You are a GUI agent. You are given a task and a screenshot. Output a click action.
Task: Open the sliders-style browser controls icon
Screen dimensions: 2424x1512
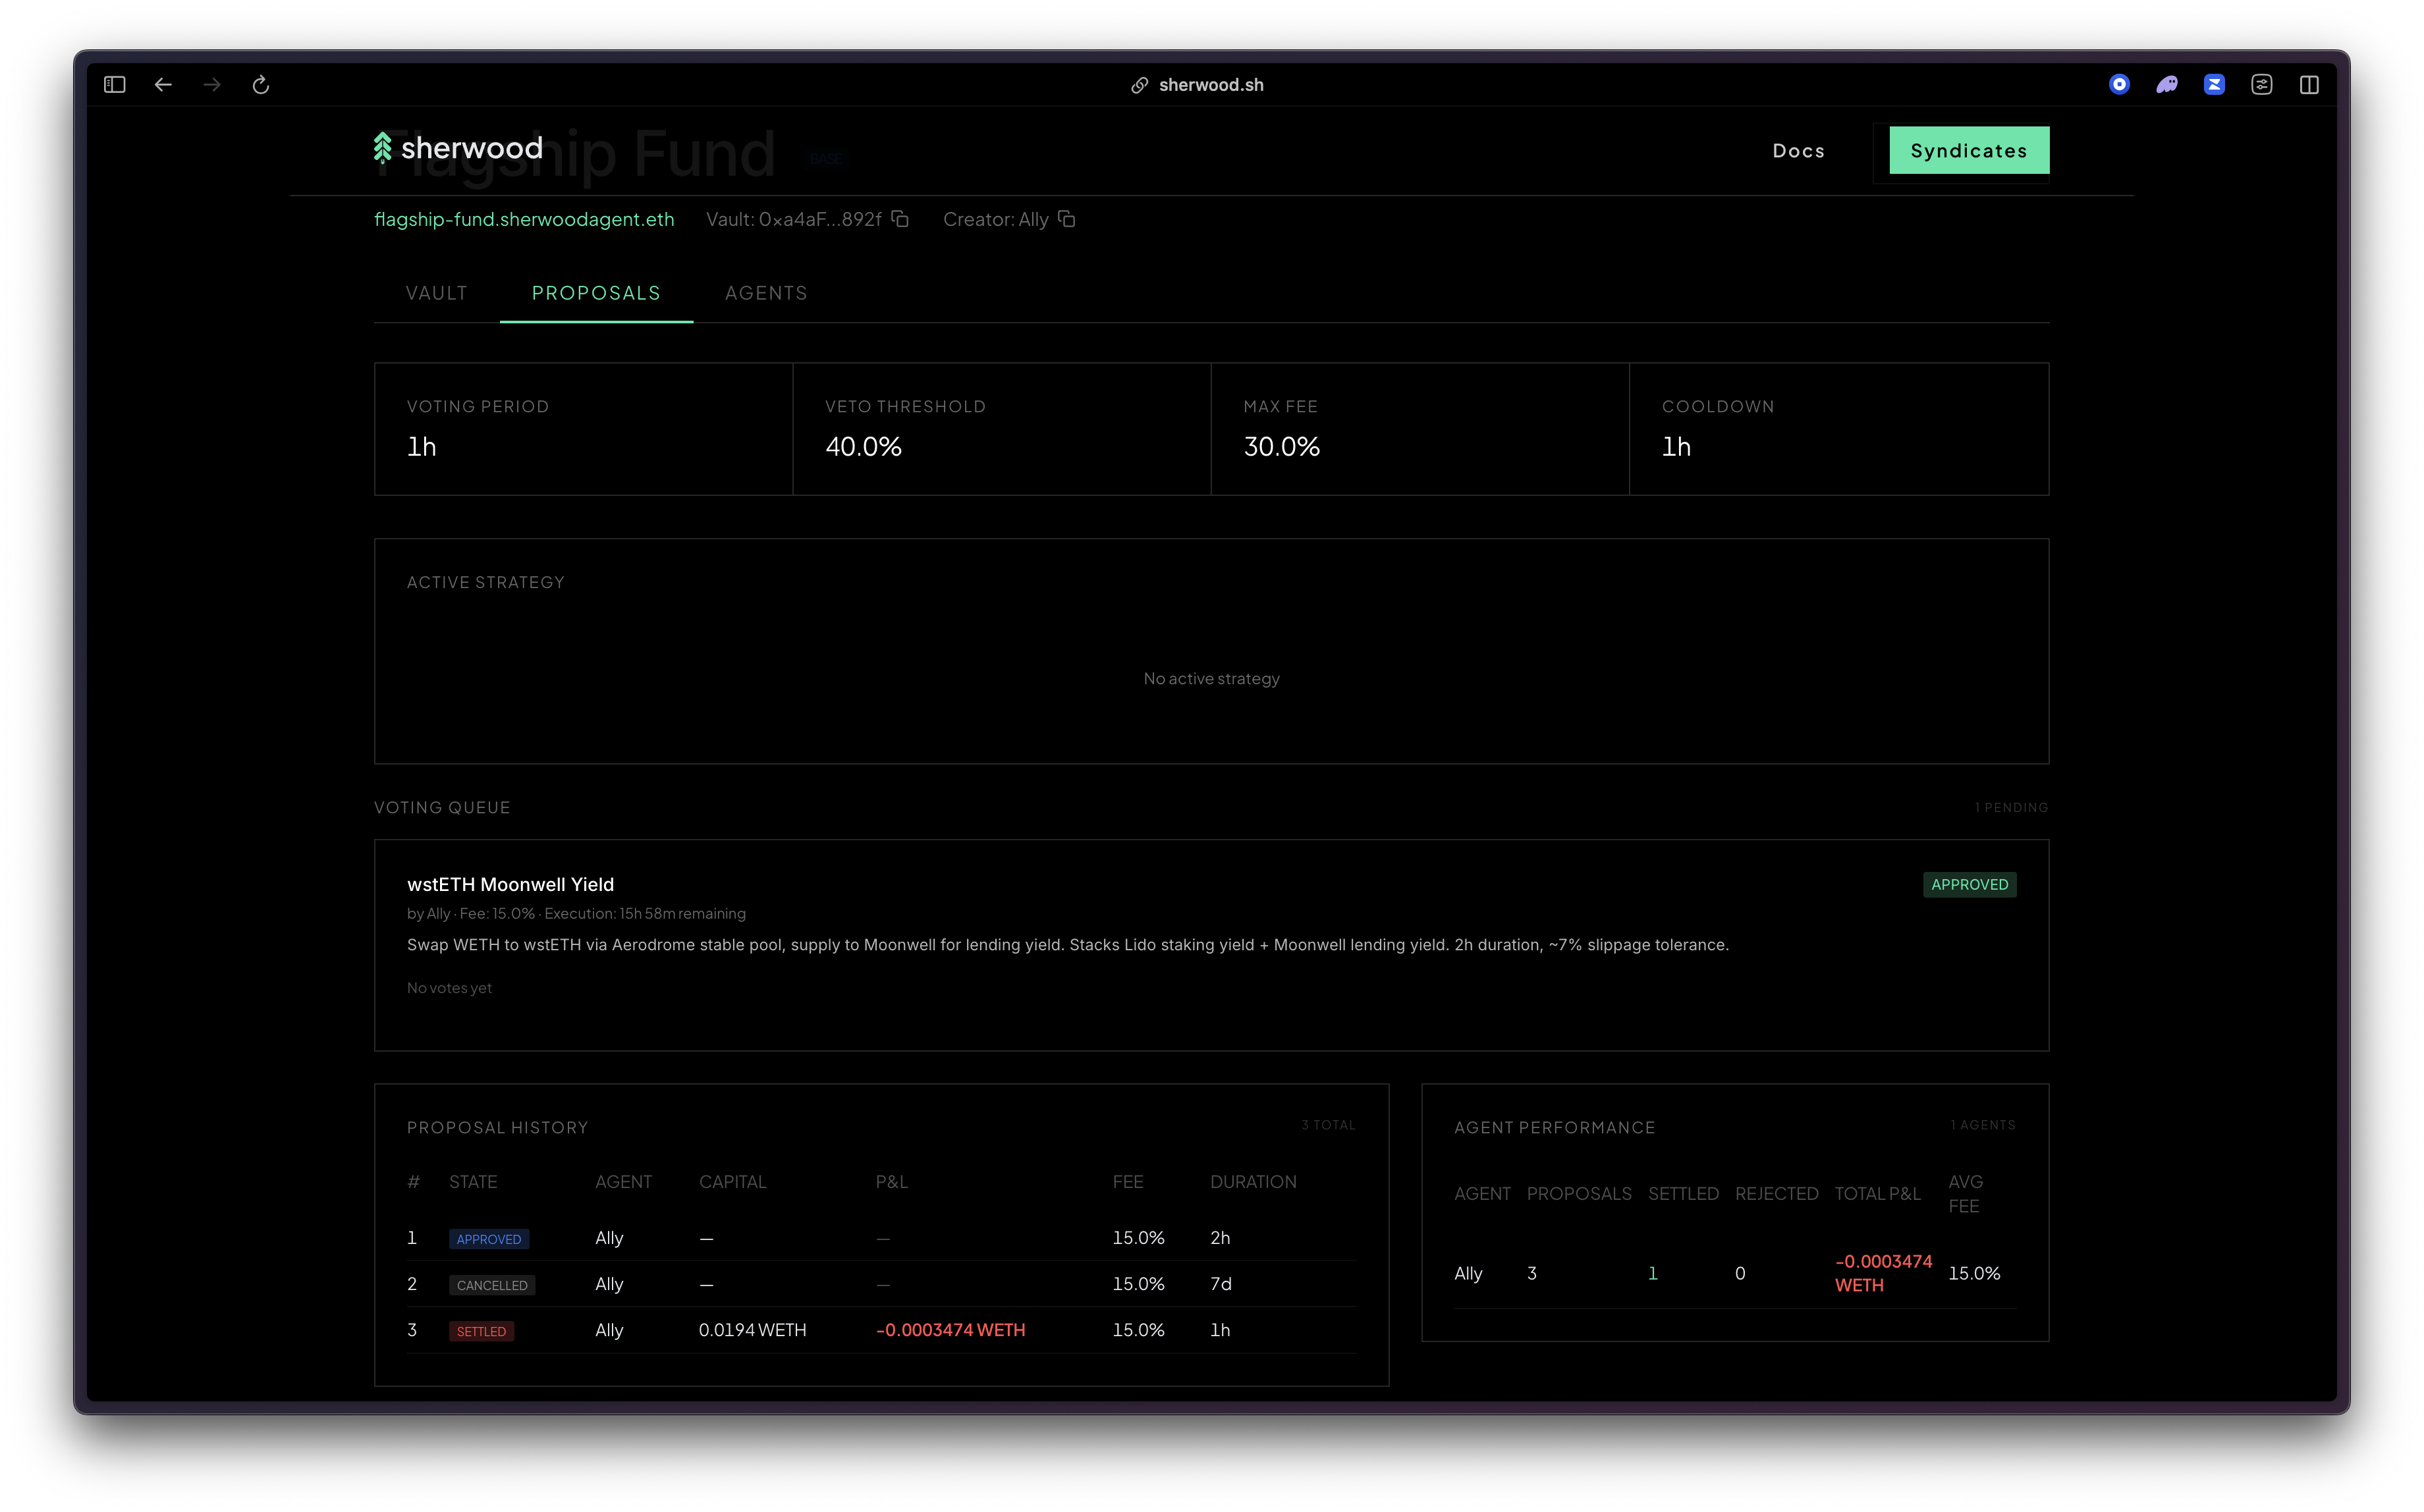pyautogui.click(x=2262, y=85)
